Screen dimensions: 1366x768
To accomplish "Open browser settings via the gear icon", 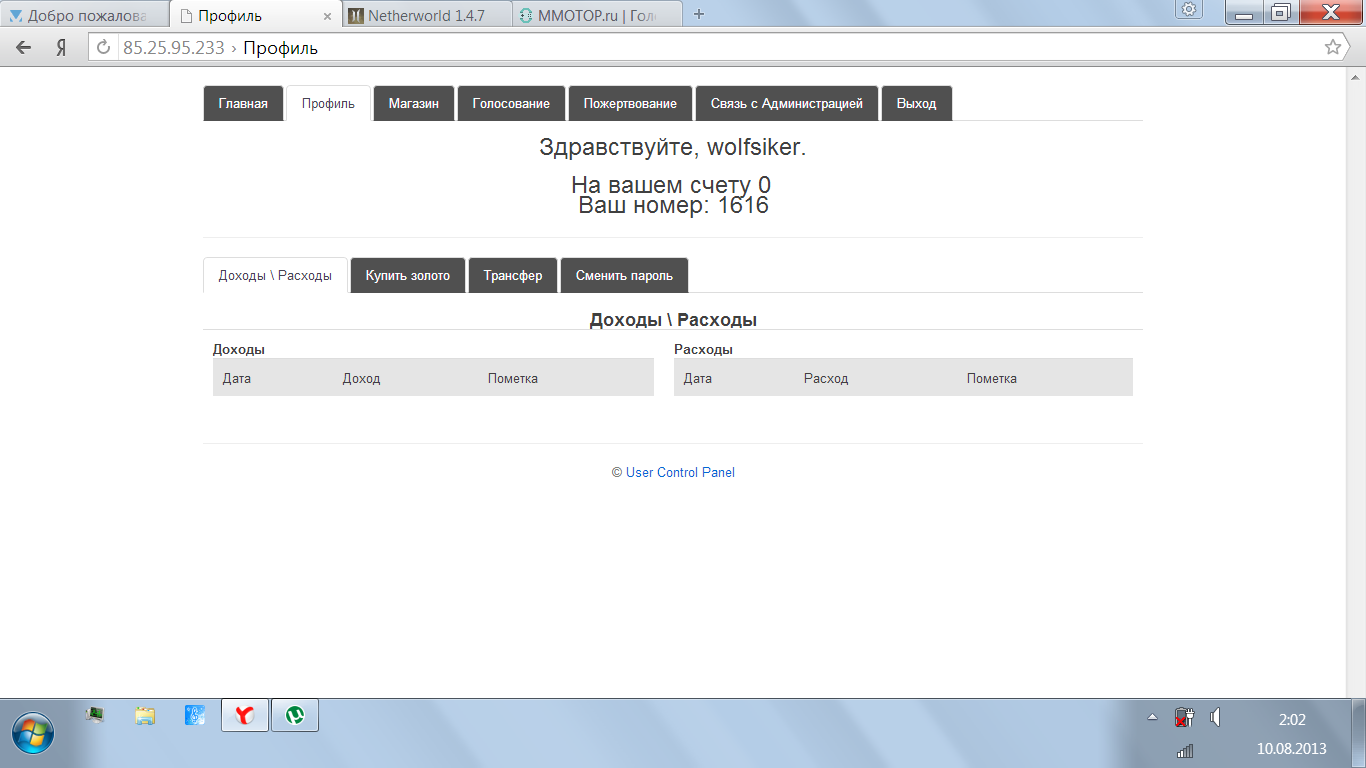I will coord(1189,10).
